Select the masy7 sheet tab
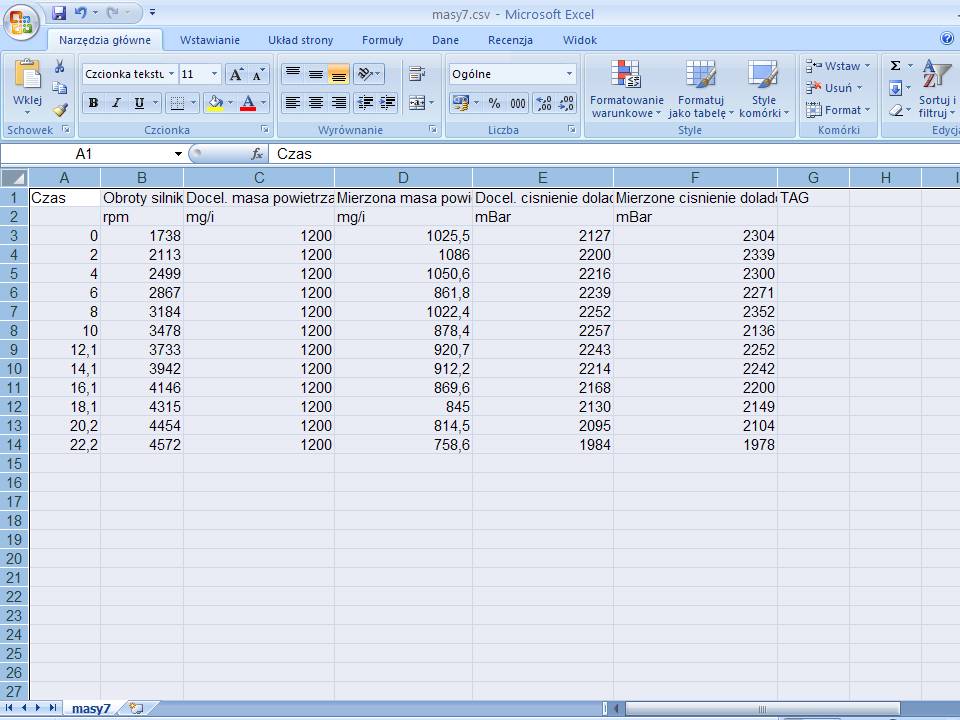The height and width of the screenshot is (720, 960). click(x=91, y=708)
